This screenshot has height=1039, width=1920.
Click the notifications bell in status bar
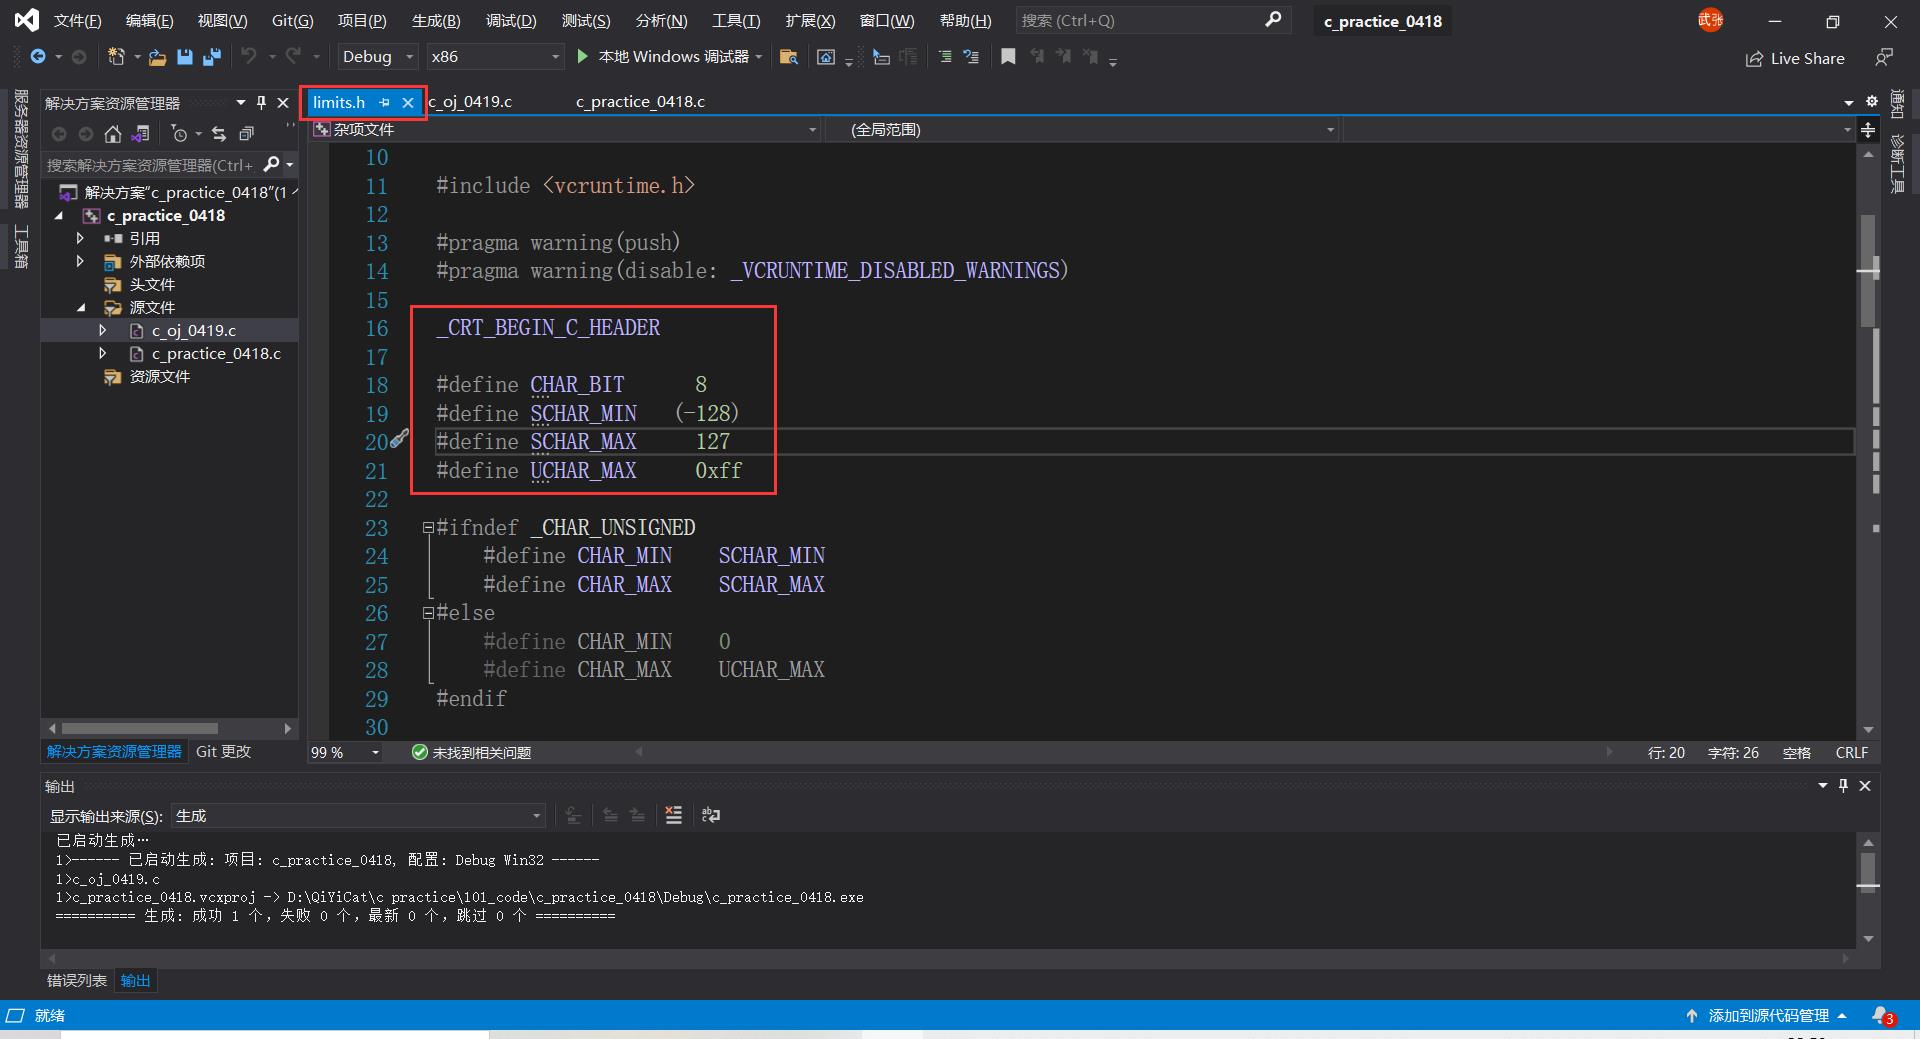1883,1015
